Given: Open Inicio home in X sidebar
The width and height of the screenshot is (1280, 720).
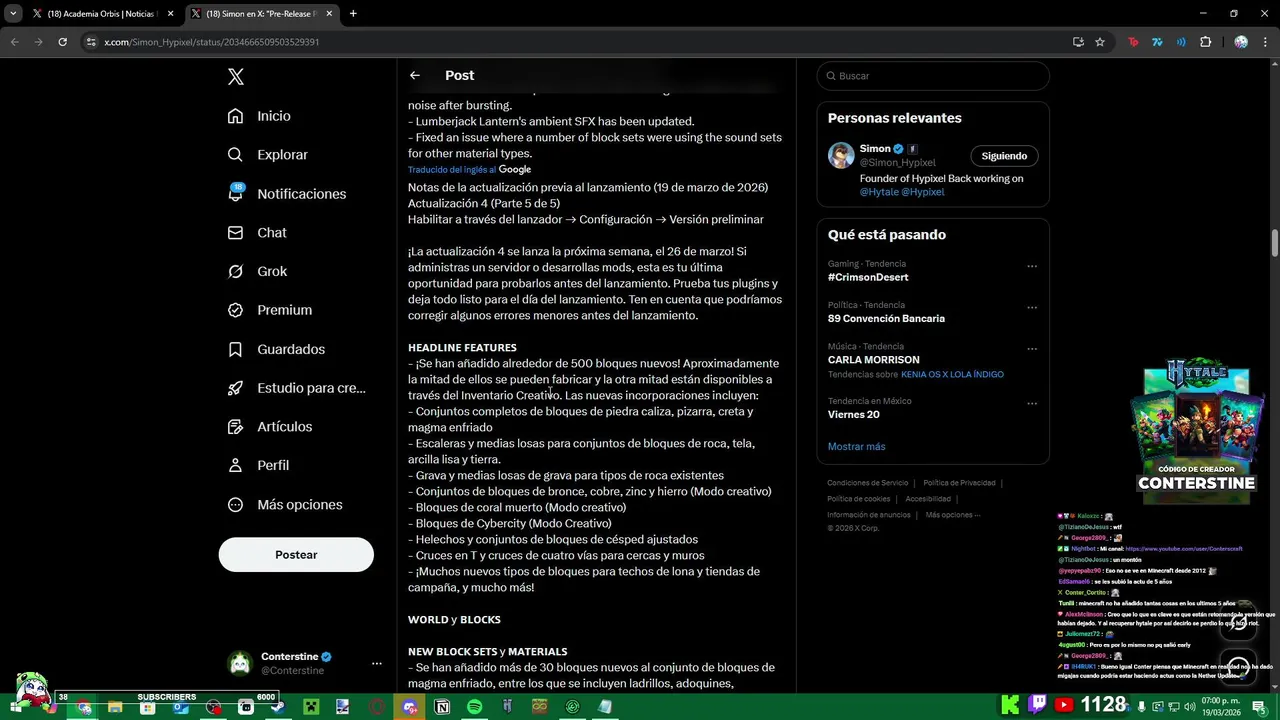Looking at the screenshot, I should point(259,116).
